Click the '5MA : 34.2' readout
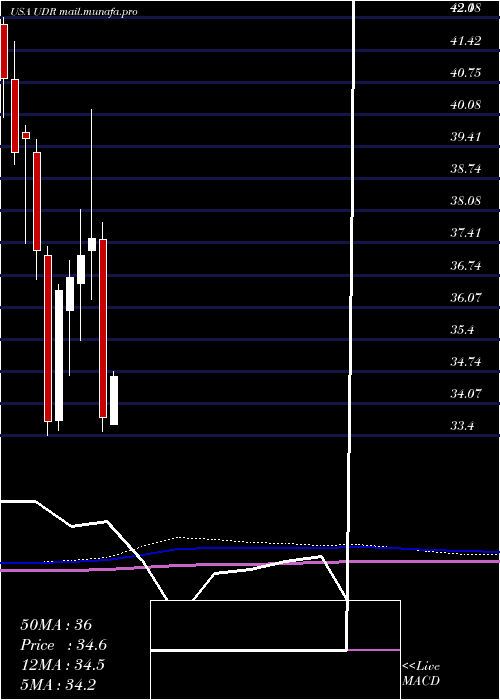This screenshot has height=700, width=500. [58, 685]
